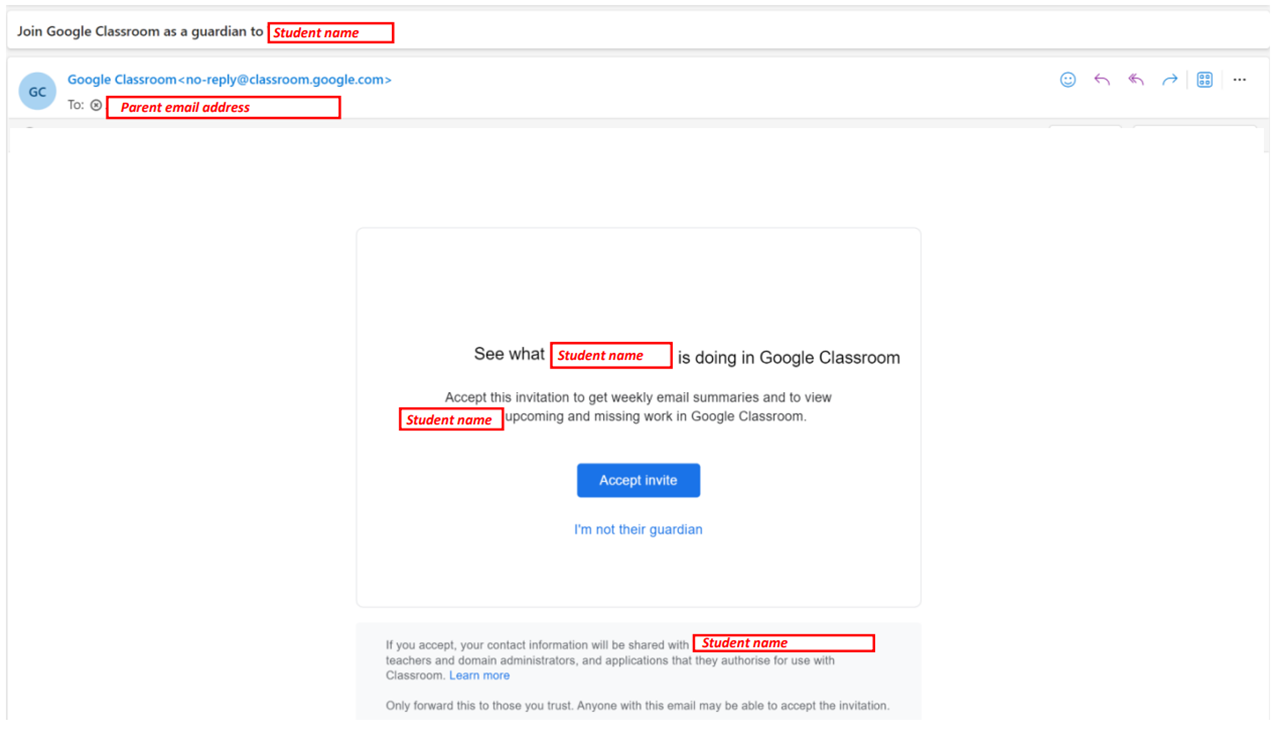The height and width of the screenshot is (732, 1275).
Task: Open the three-dot more actions menu
Action: coord(1240,80)
